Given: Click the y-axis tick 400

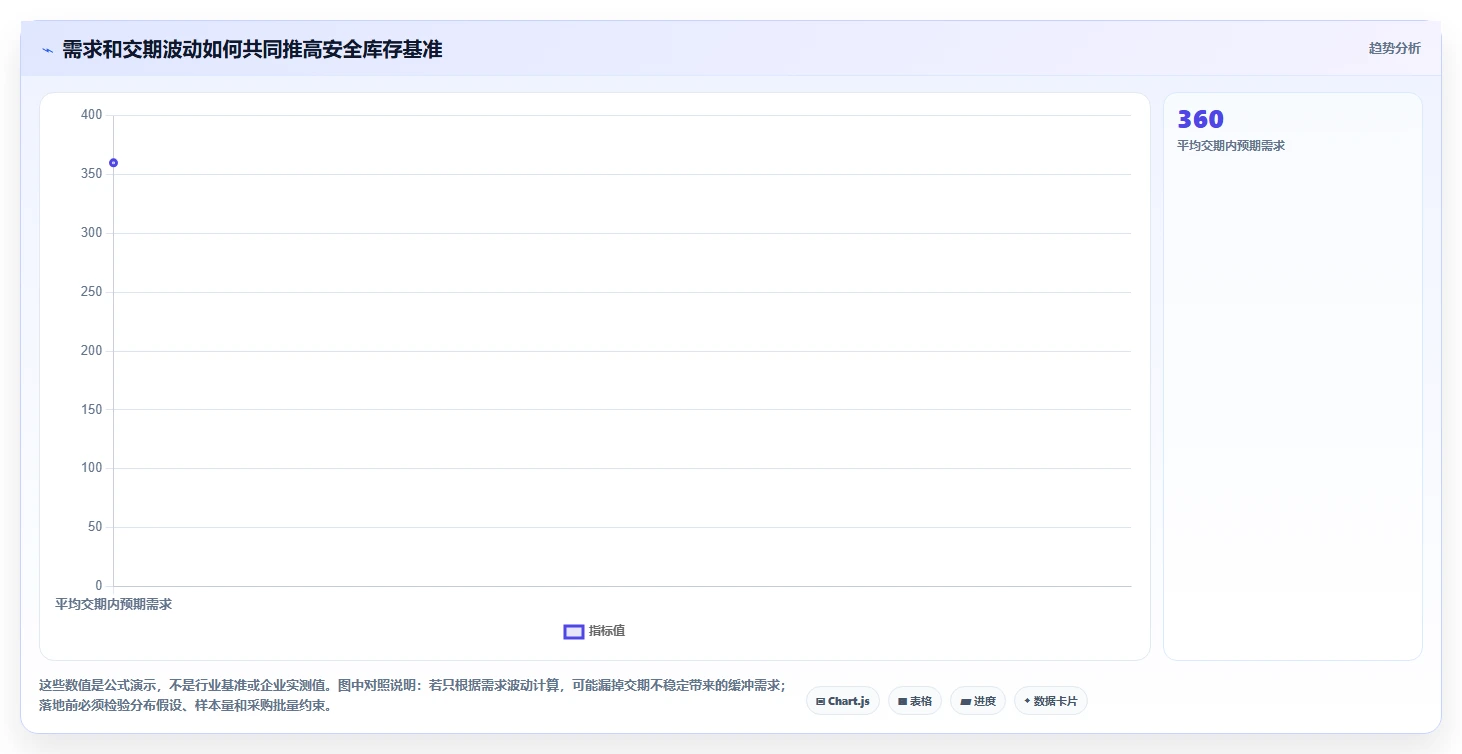Looking at the screenshot, I should pyautogui.click(x=92, y=115).
